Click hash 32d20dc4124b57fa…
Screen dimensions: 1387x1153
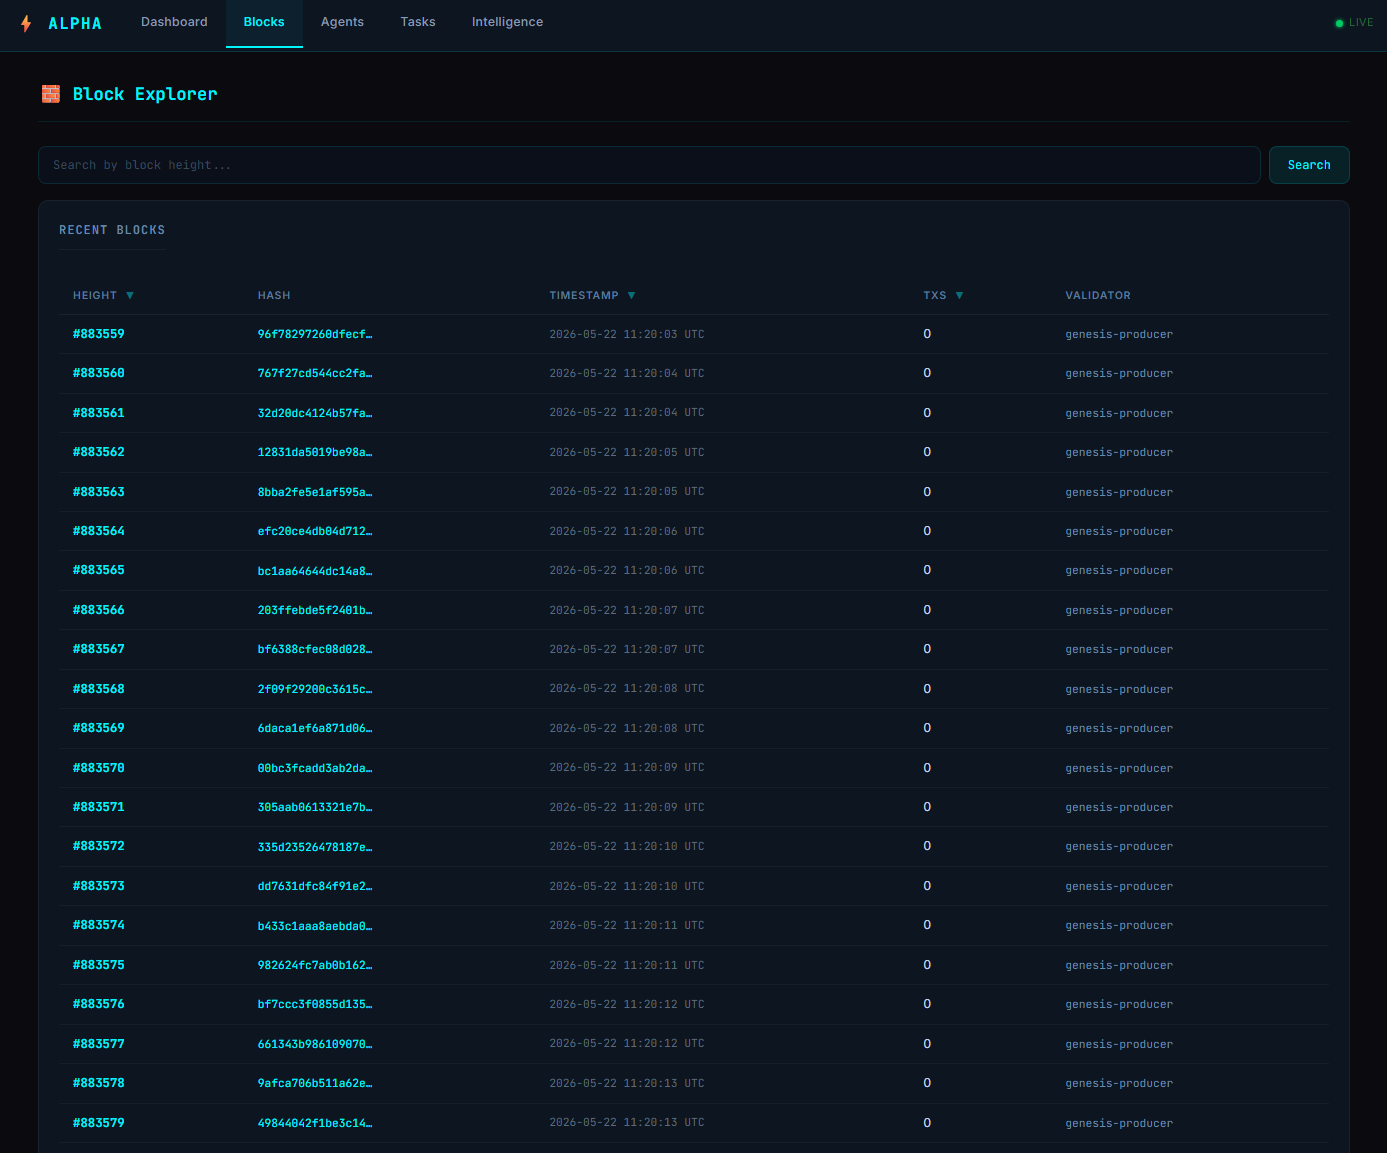315,413
